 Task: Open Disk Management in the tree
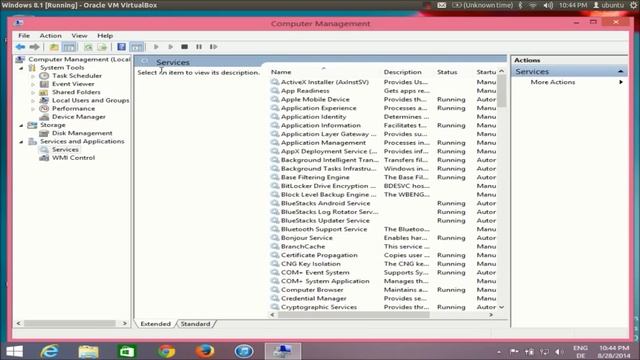point(82,133)
